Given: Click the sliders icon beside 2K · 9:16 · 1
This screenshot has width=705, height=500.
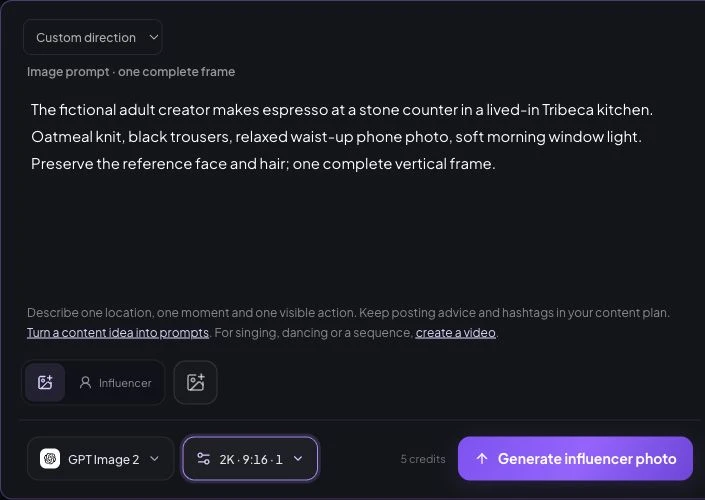Looking at the screenshot, I should point(203,459).
